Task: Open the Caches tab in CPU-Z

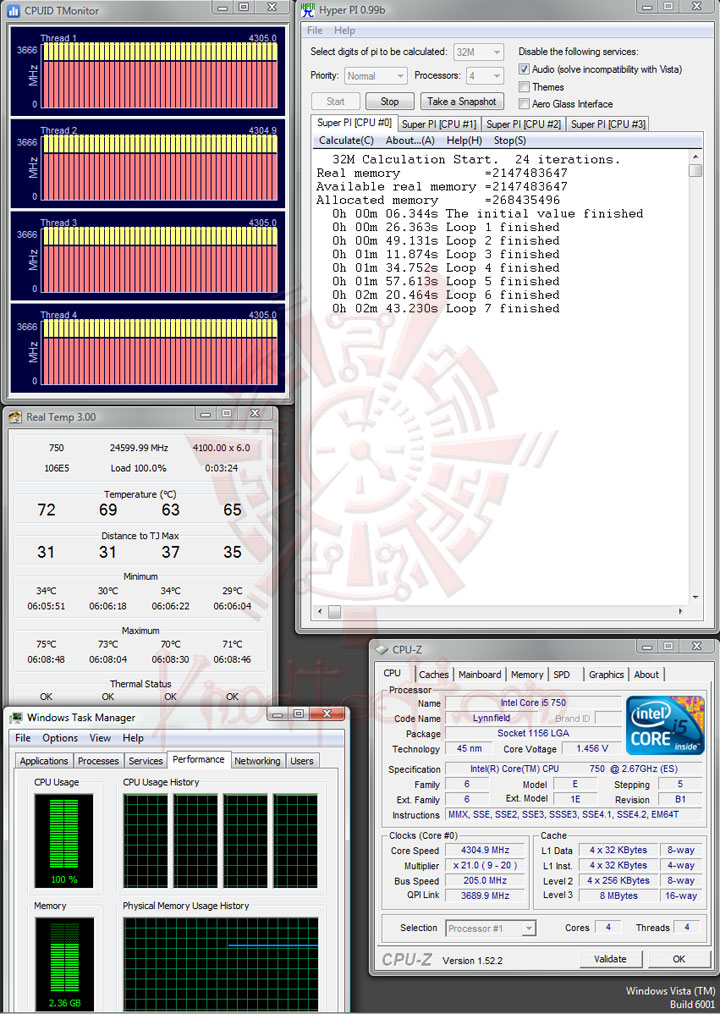Action: click(x=433, y=674)
